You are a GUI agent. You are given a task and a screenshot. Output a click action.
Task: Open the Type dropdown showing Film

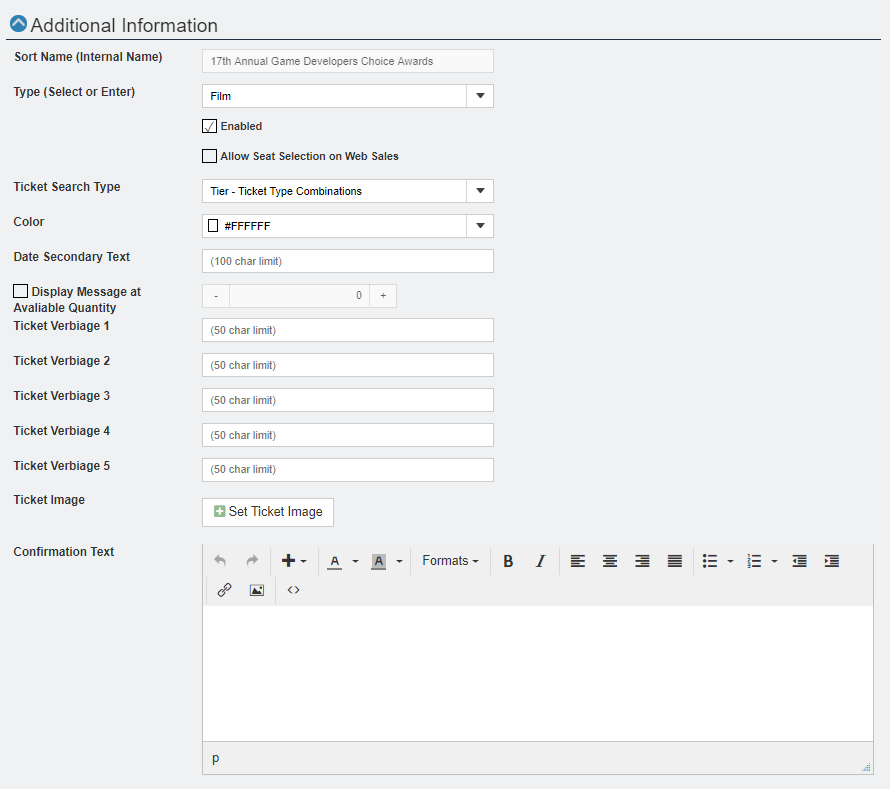[479, 95]
